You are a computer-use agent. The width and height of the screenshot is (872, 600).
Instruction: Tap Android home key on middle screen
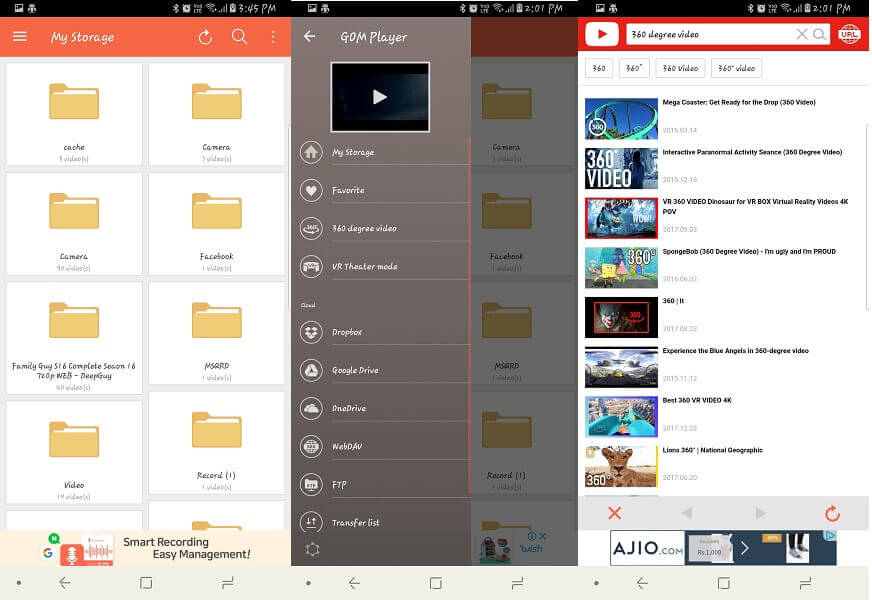click(x=436, y=583)
